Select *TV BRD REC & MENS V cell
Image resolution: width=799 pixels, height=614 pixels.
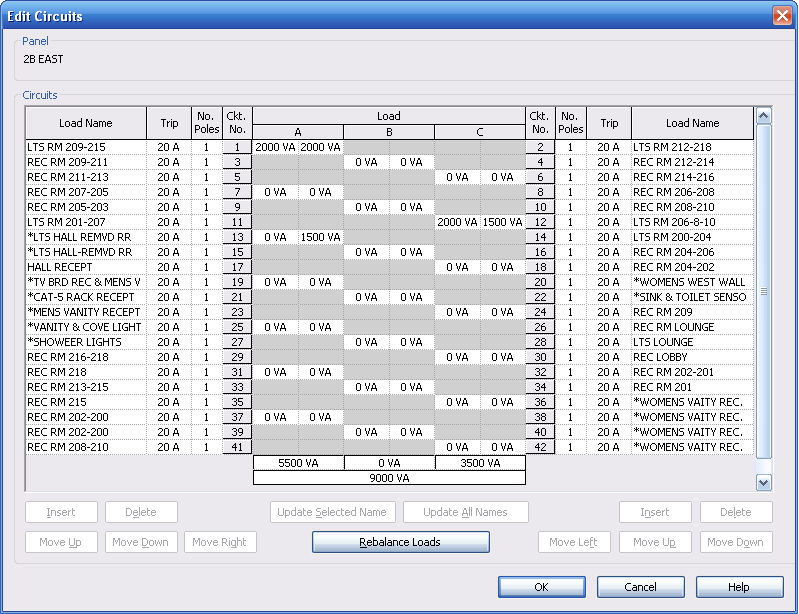click(86, 282)
